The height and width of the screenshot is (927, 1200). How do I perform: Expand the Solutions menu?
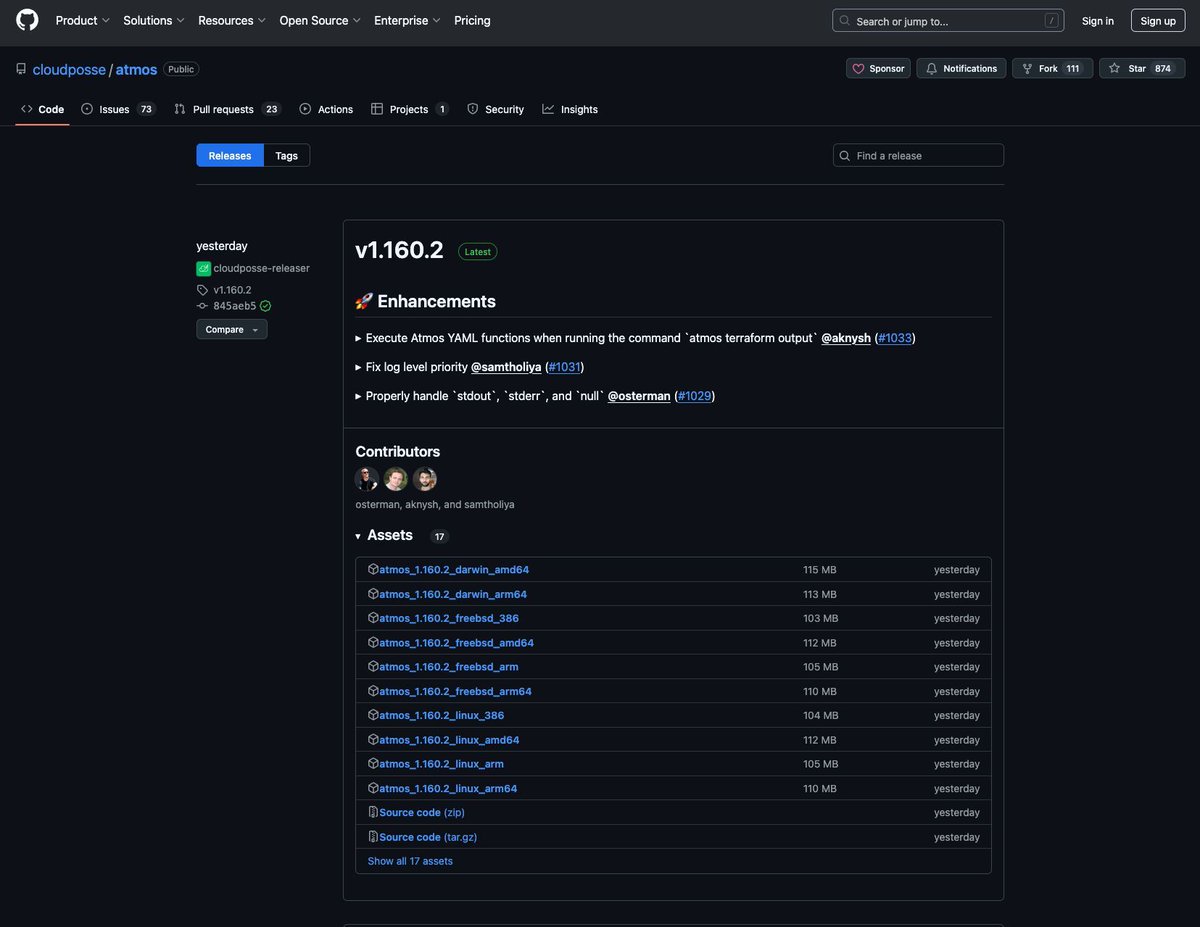click(154, 20)
